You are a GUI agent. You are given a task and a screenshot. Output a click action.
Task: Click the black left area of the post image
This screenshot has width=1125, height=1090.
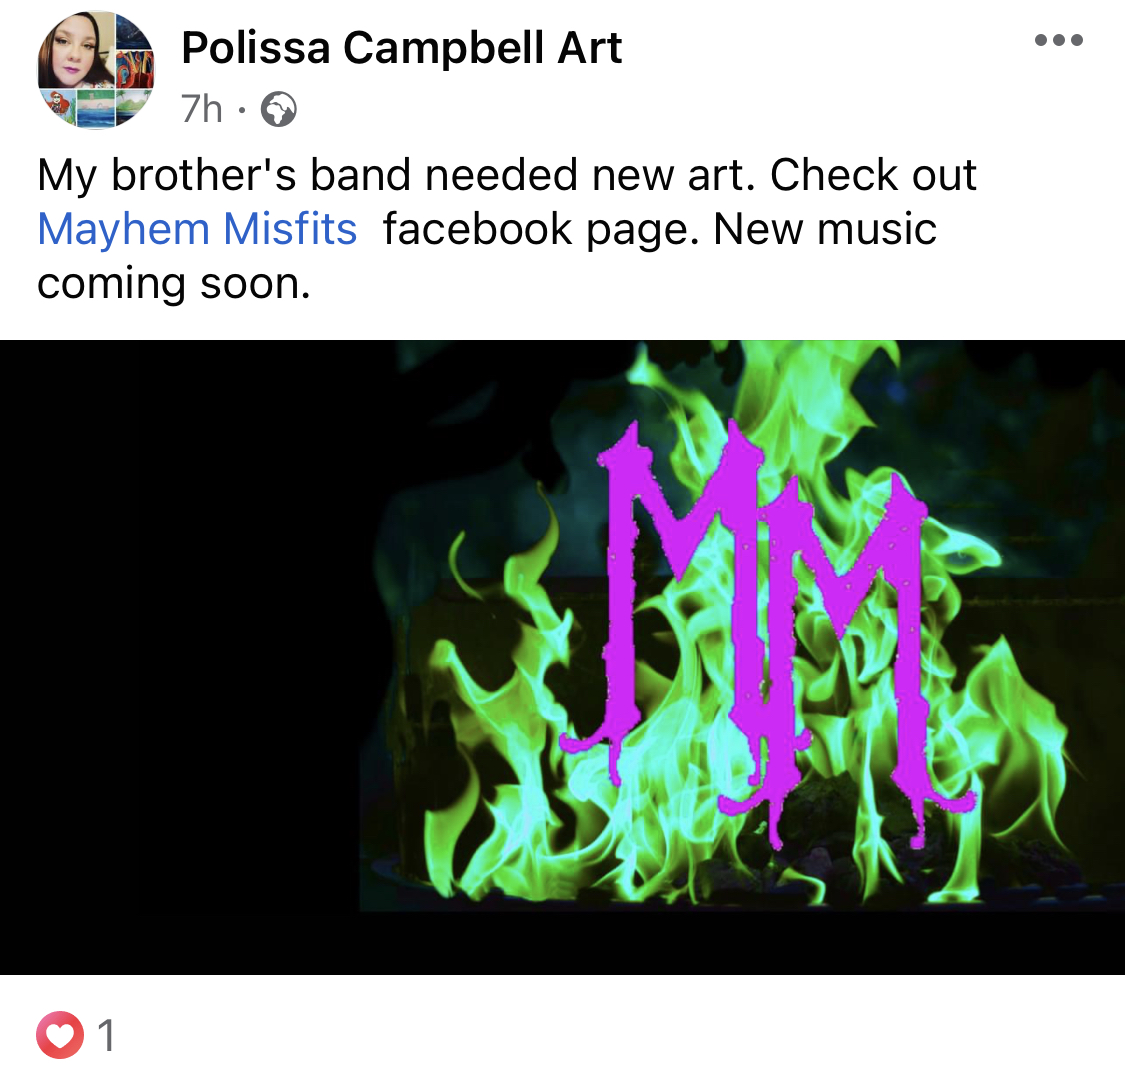179,657
